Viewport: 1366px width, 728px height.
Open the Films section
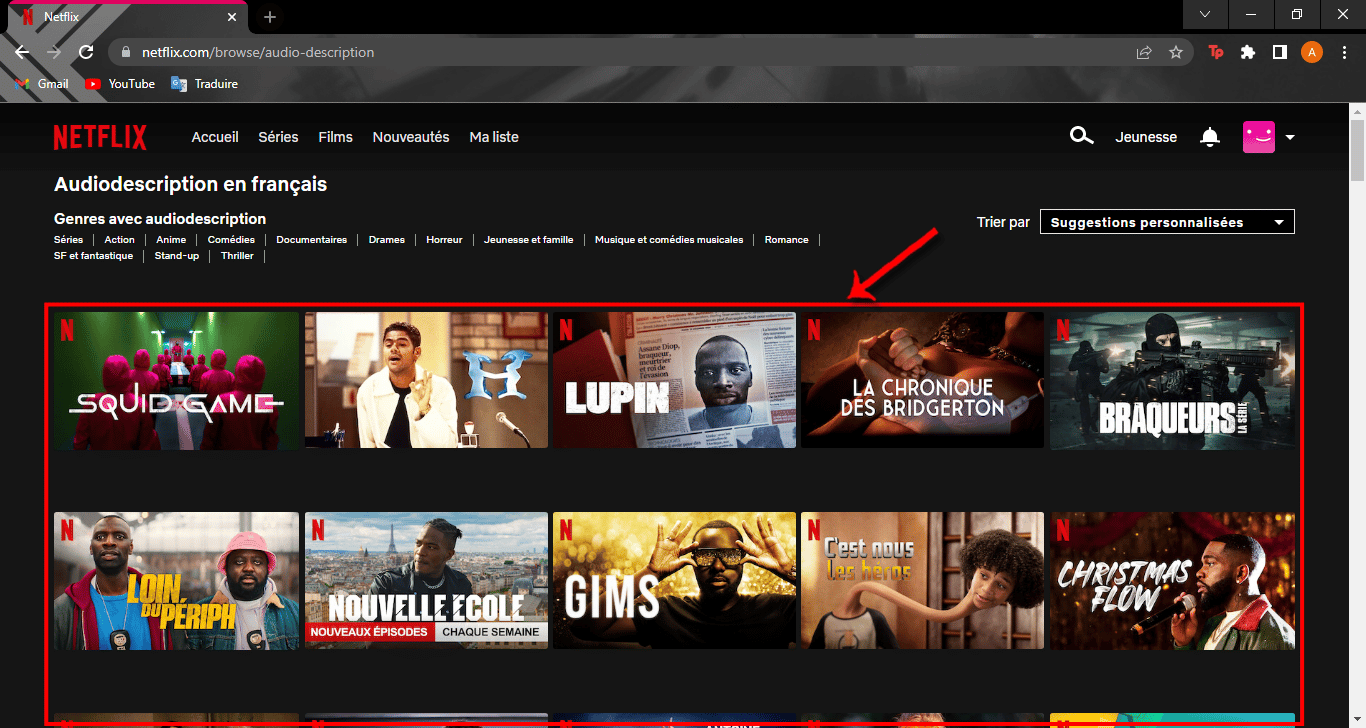click(335, 137)
